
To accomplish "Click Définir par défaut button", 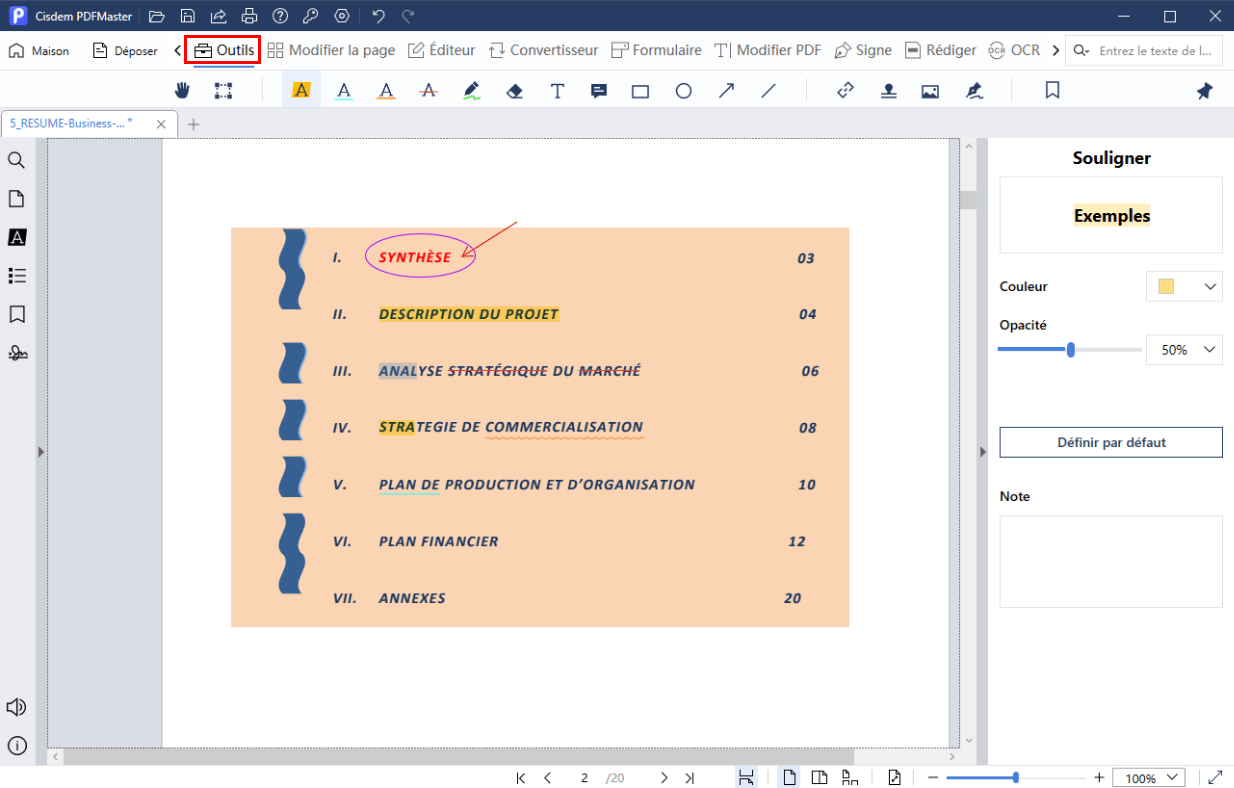I will [x=1111, y=442].
